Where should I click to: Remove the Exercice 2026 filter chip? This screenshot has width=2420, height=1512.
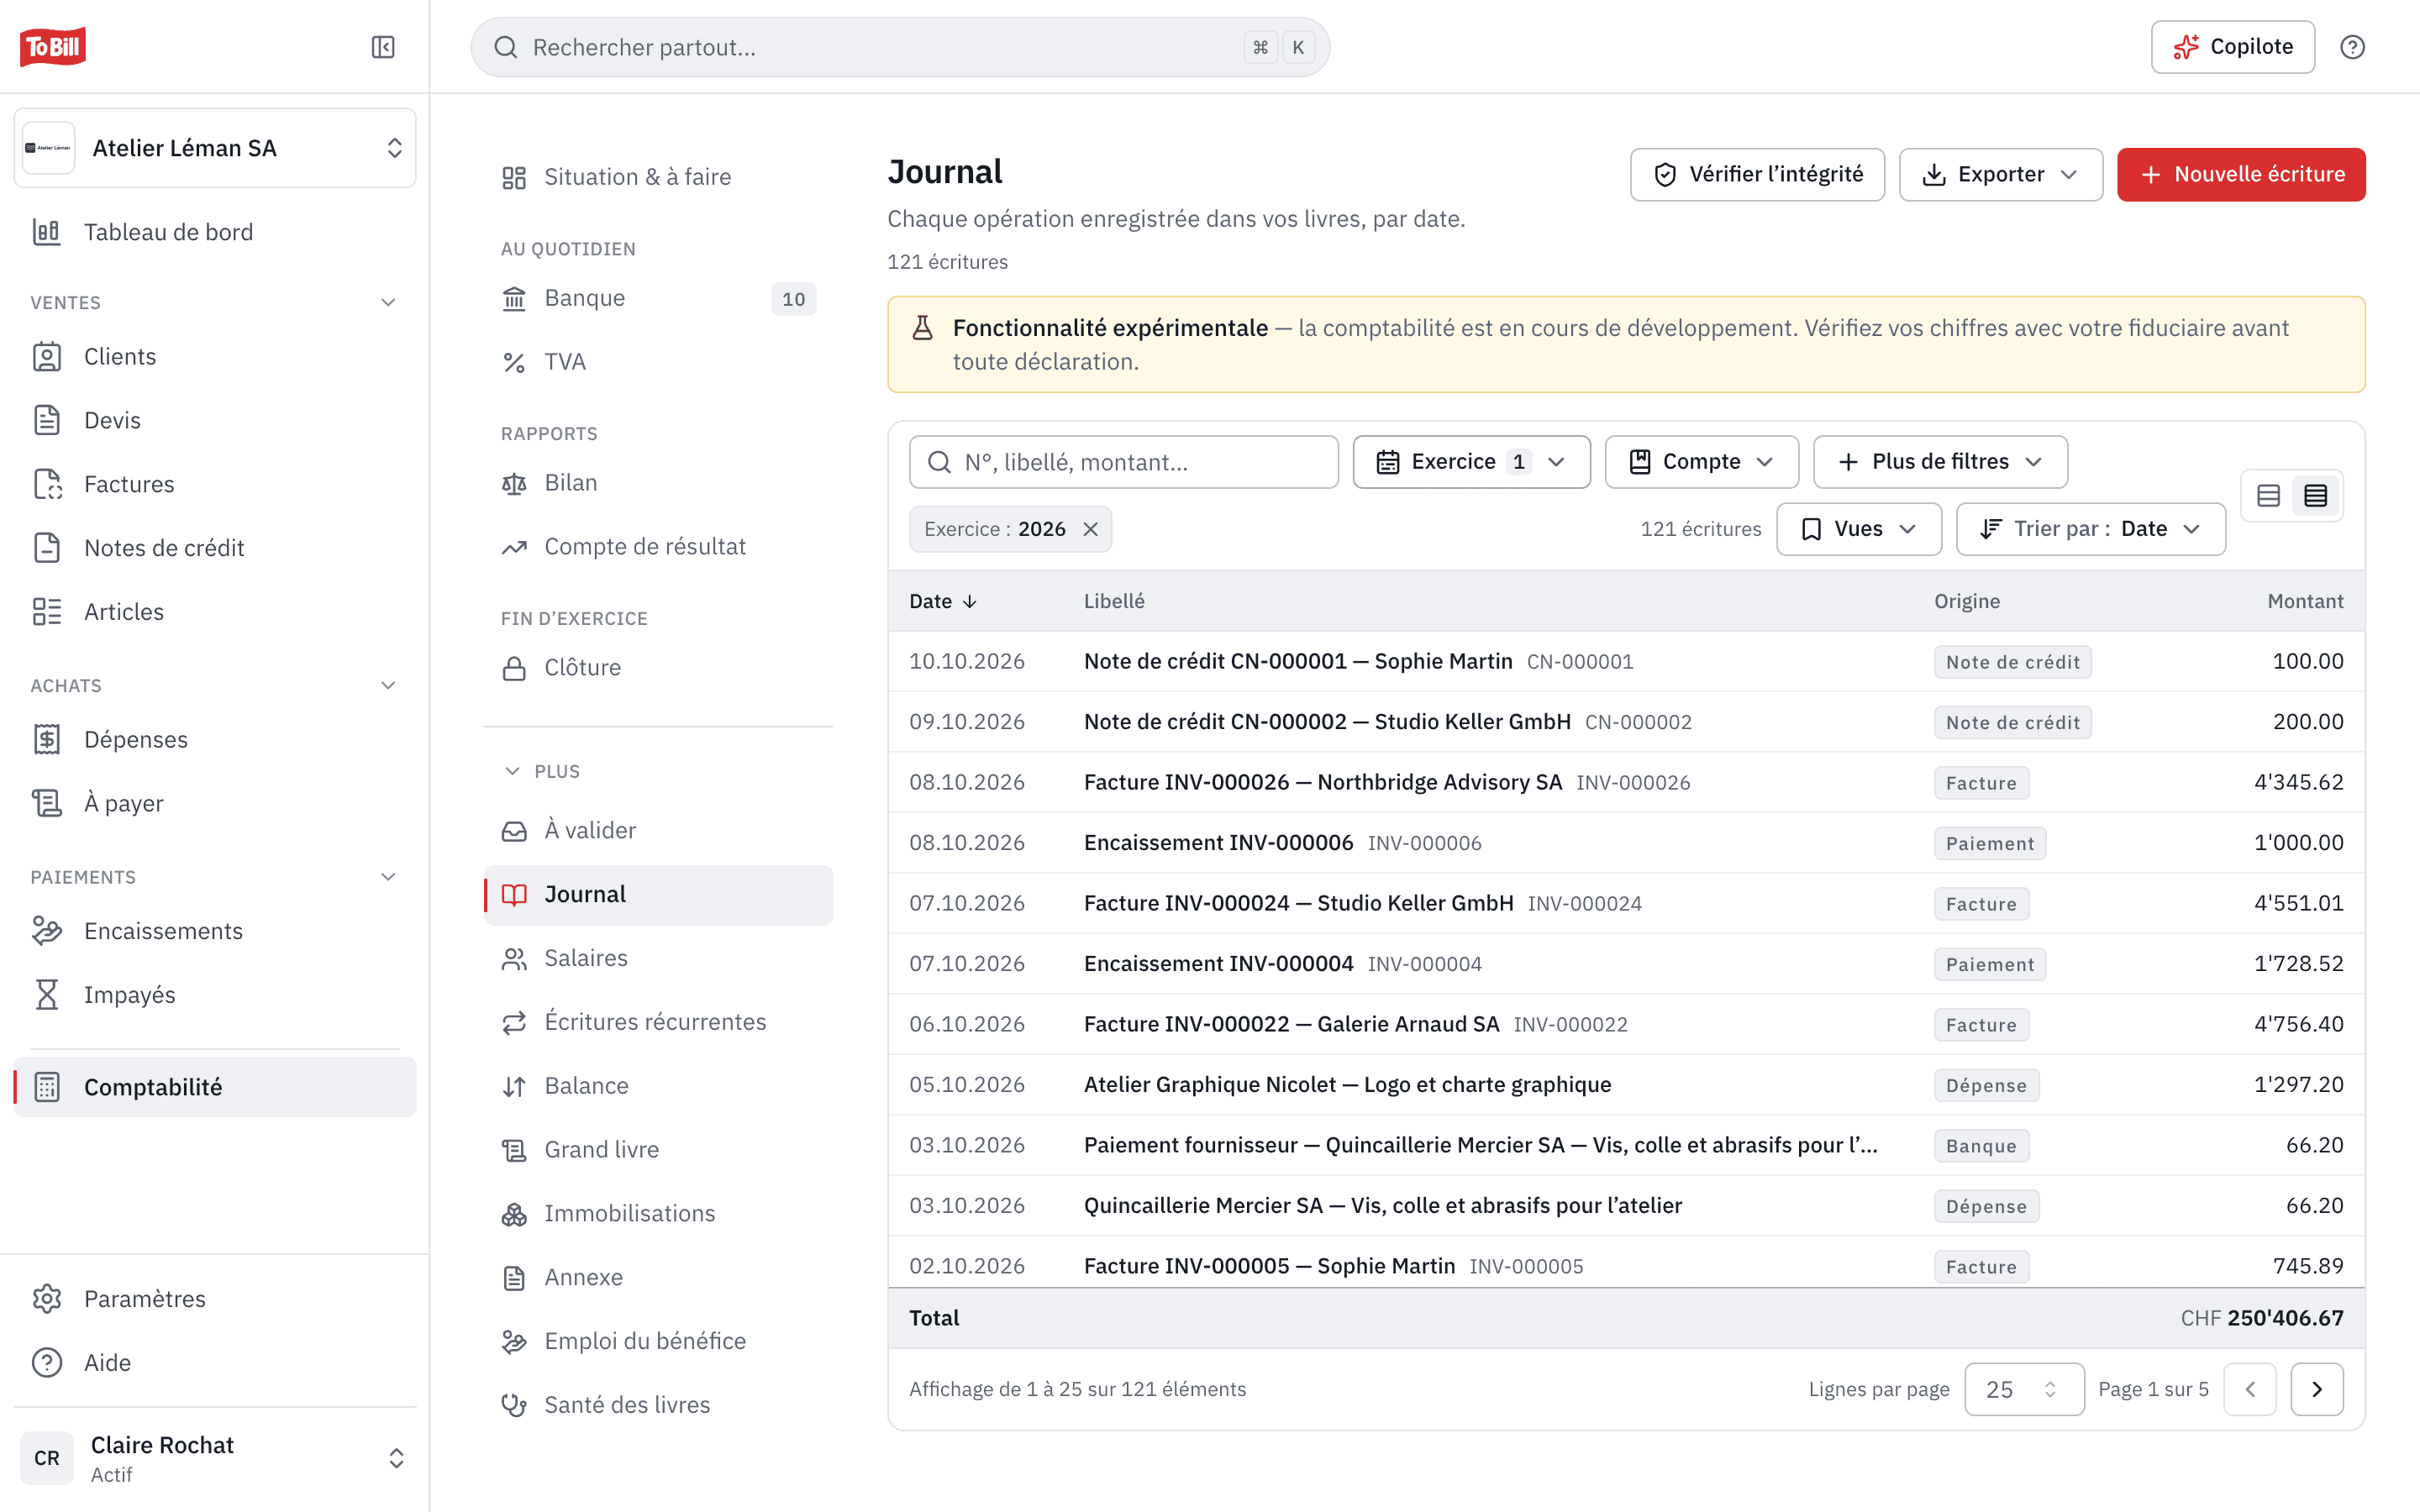pyautogui.click(x=1091, y=529)
